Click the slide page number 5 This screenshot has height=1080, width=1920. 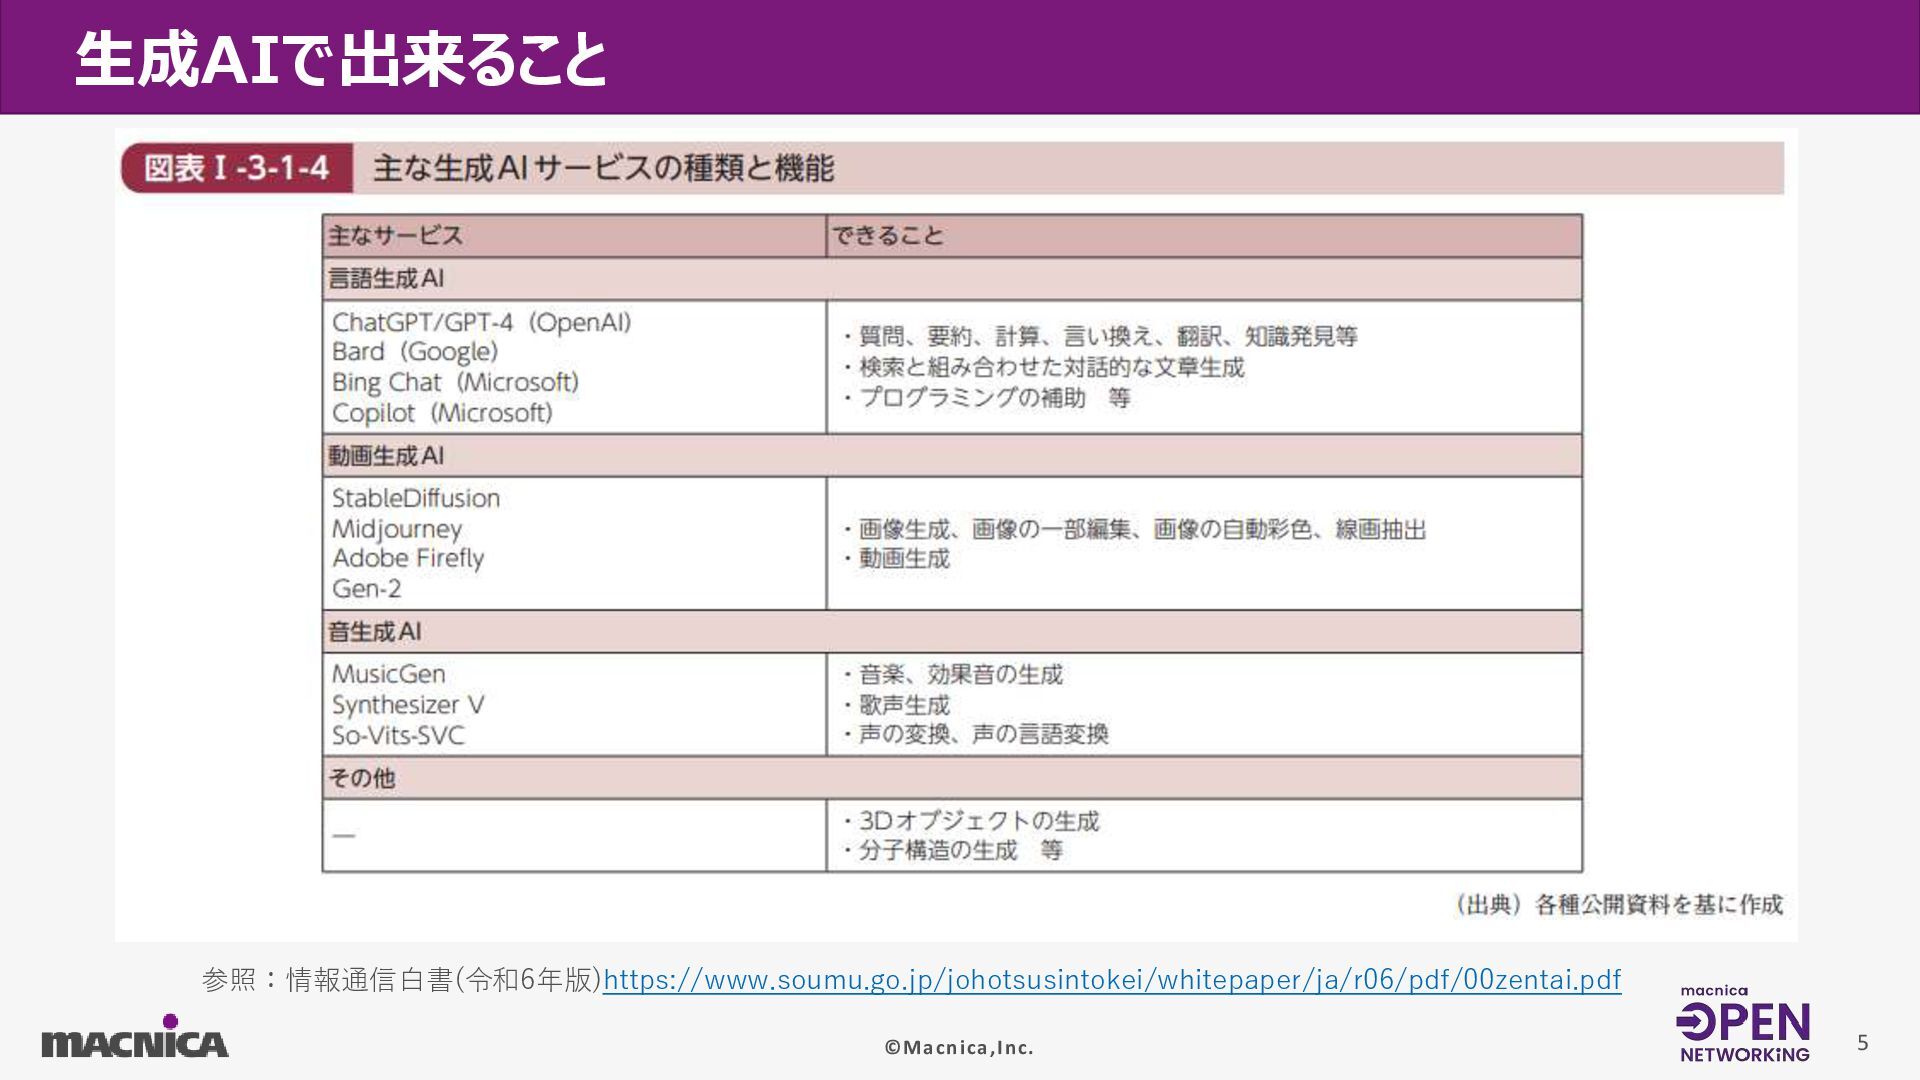click(x=1862, y=1043)
